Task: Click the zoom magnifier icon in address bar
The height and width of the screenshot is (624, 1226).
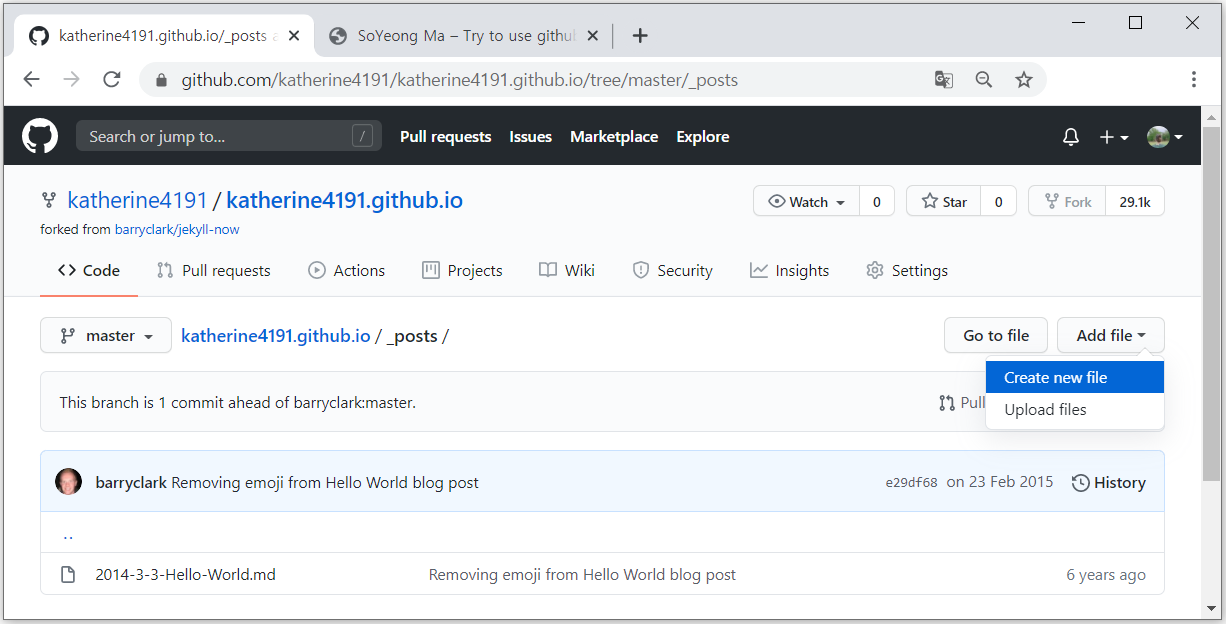Action: tap(984, 80)
